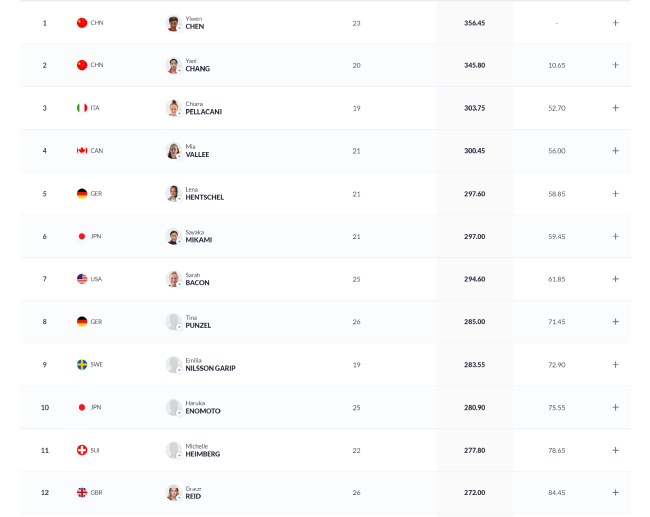This screenshot has height=517, width=650.
Task: Click the Great Britain flag icon
Action: (x=82, y=493)
